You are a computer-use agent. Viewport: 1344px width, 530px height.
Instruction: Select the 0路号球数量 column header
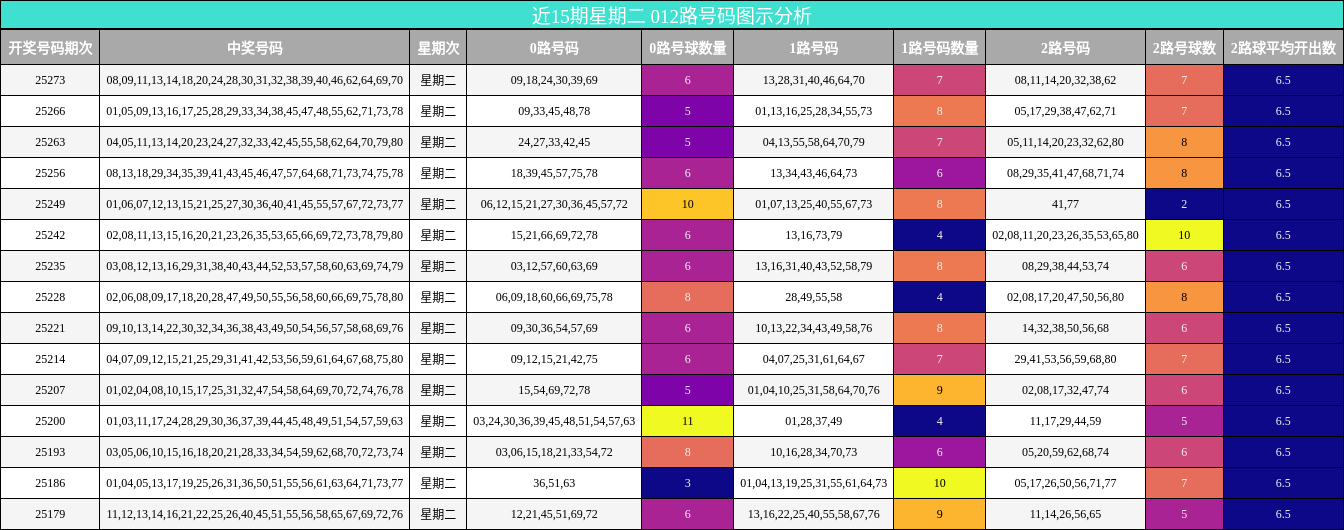687,48
